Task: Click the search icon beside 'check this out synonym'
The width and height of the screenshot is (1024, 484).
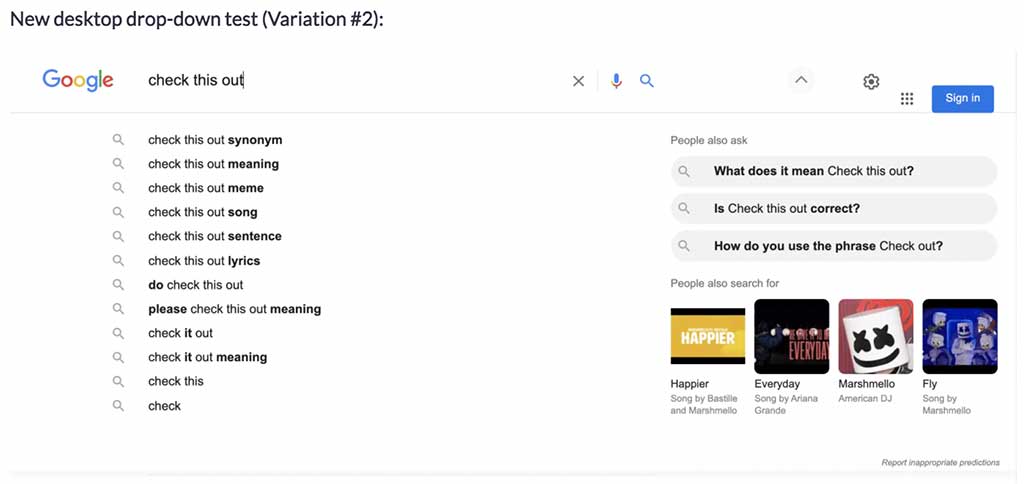Action: pyautogui.click(x=118, y=140)
